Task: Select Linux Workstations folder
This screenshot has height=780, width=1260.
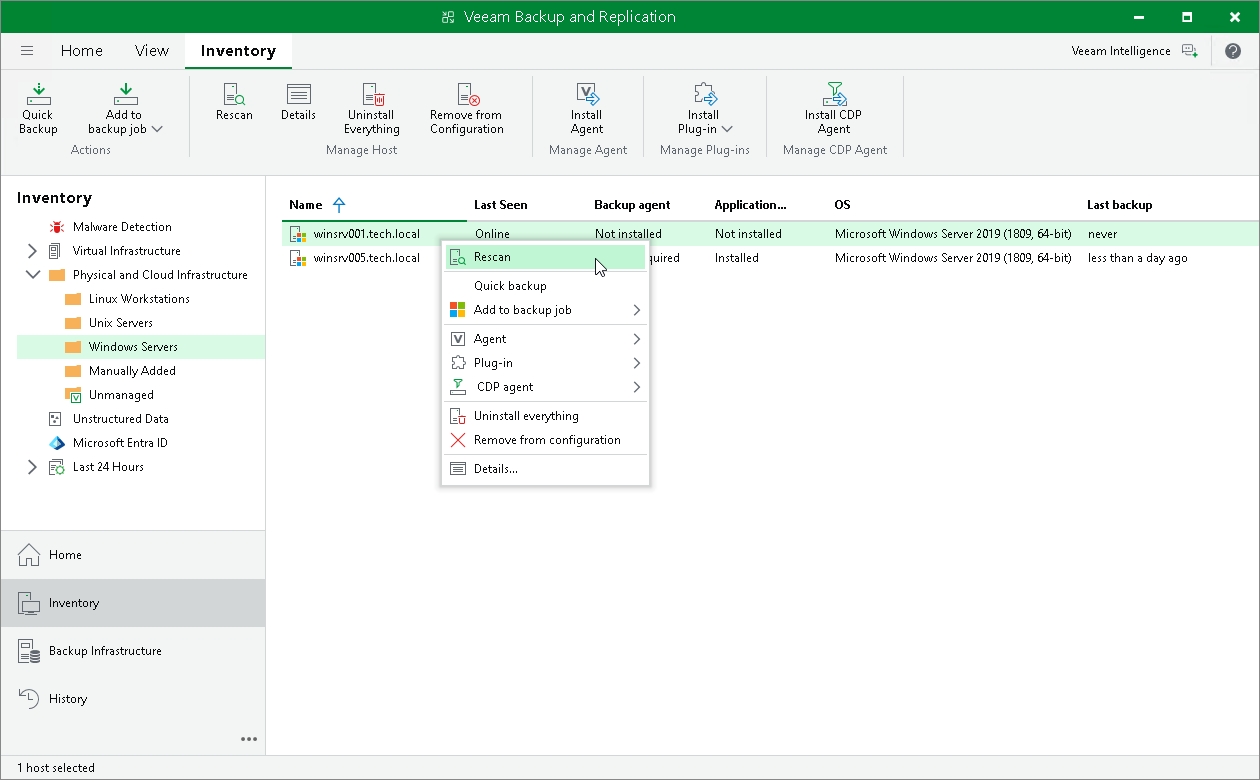Action: pos(138,299)
